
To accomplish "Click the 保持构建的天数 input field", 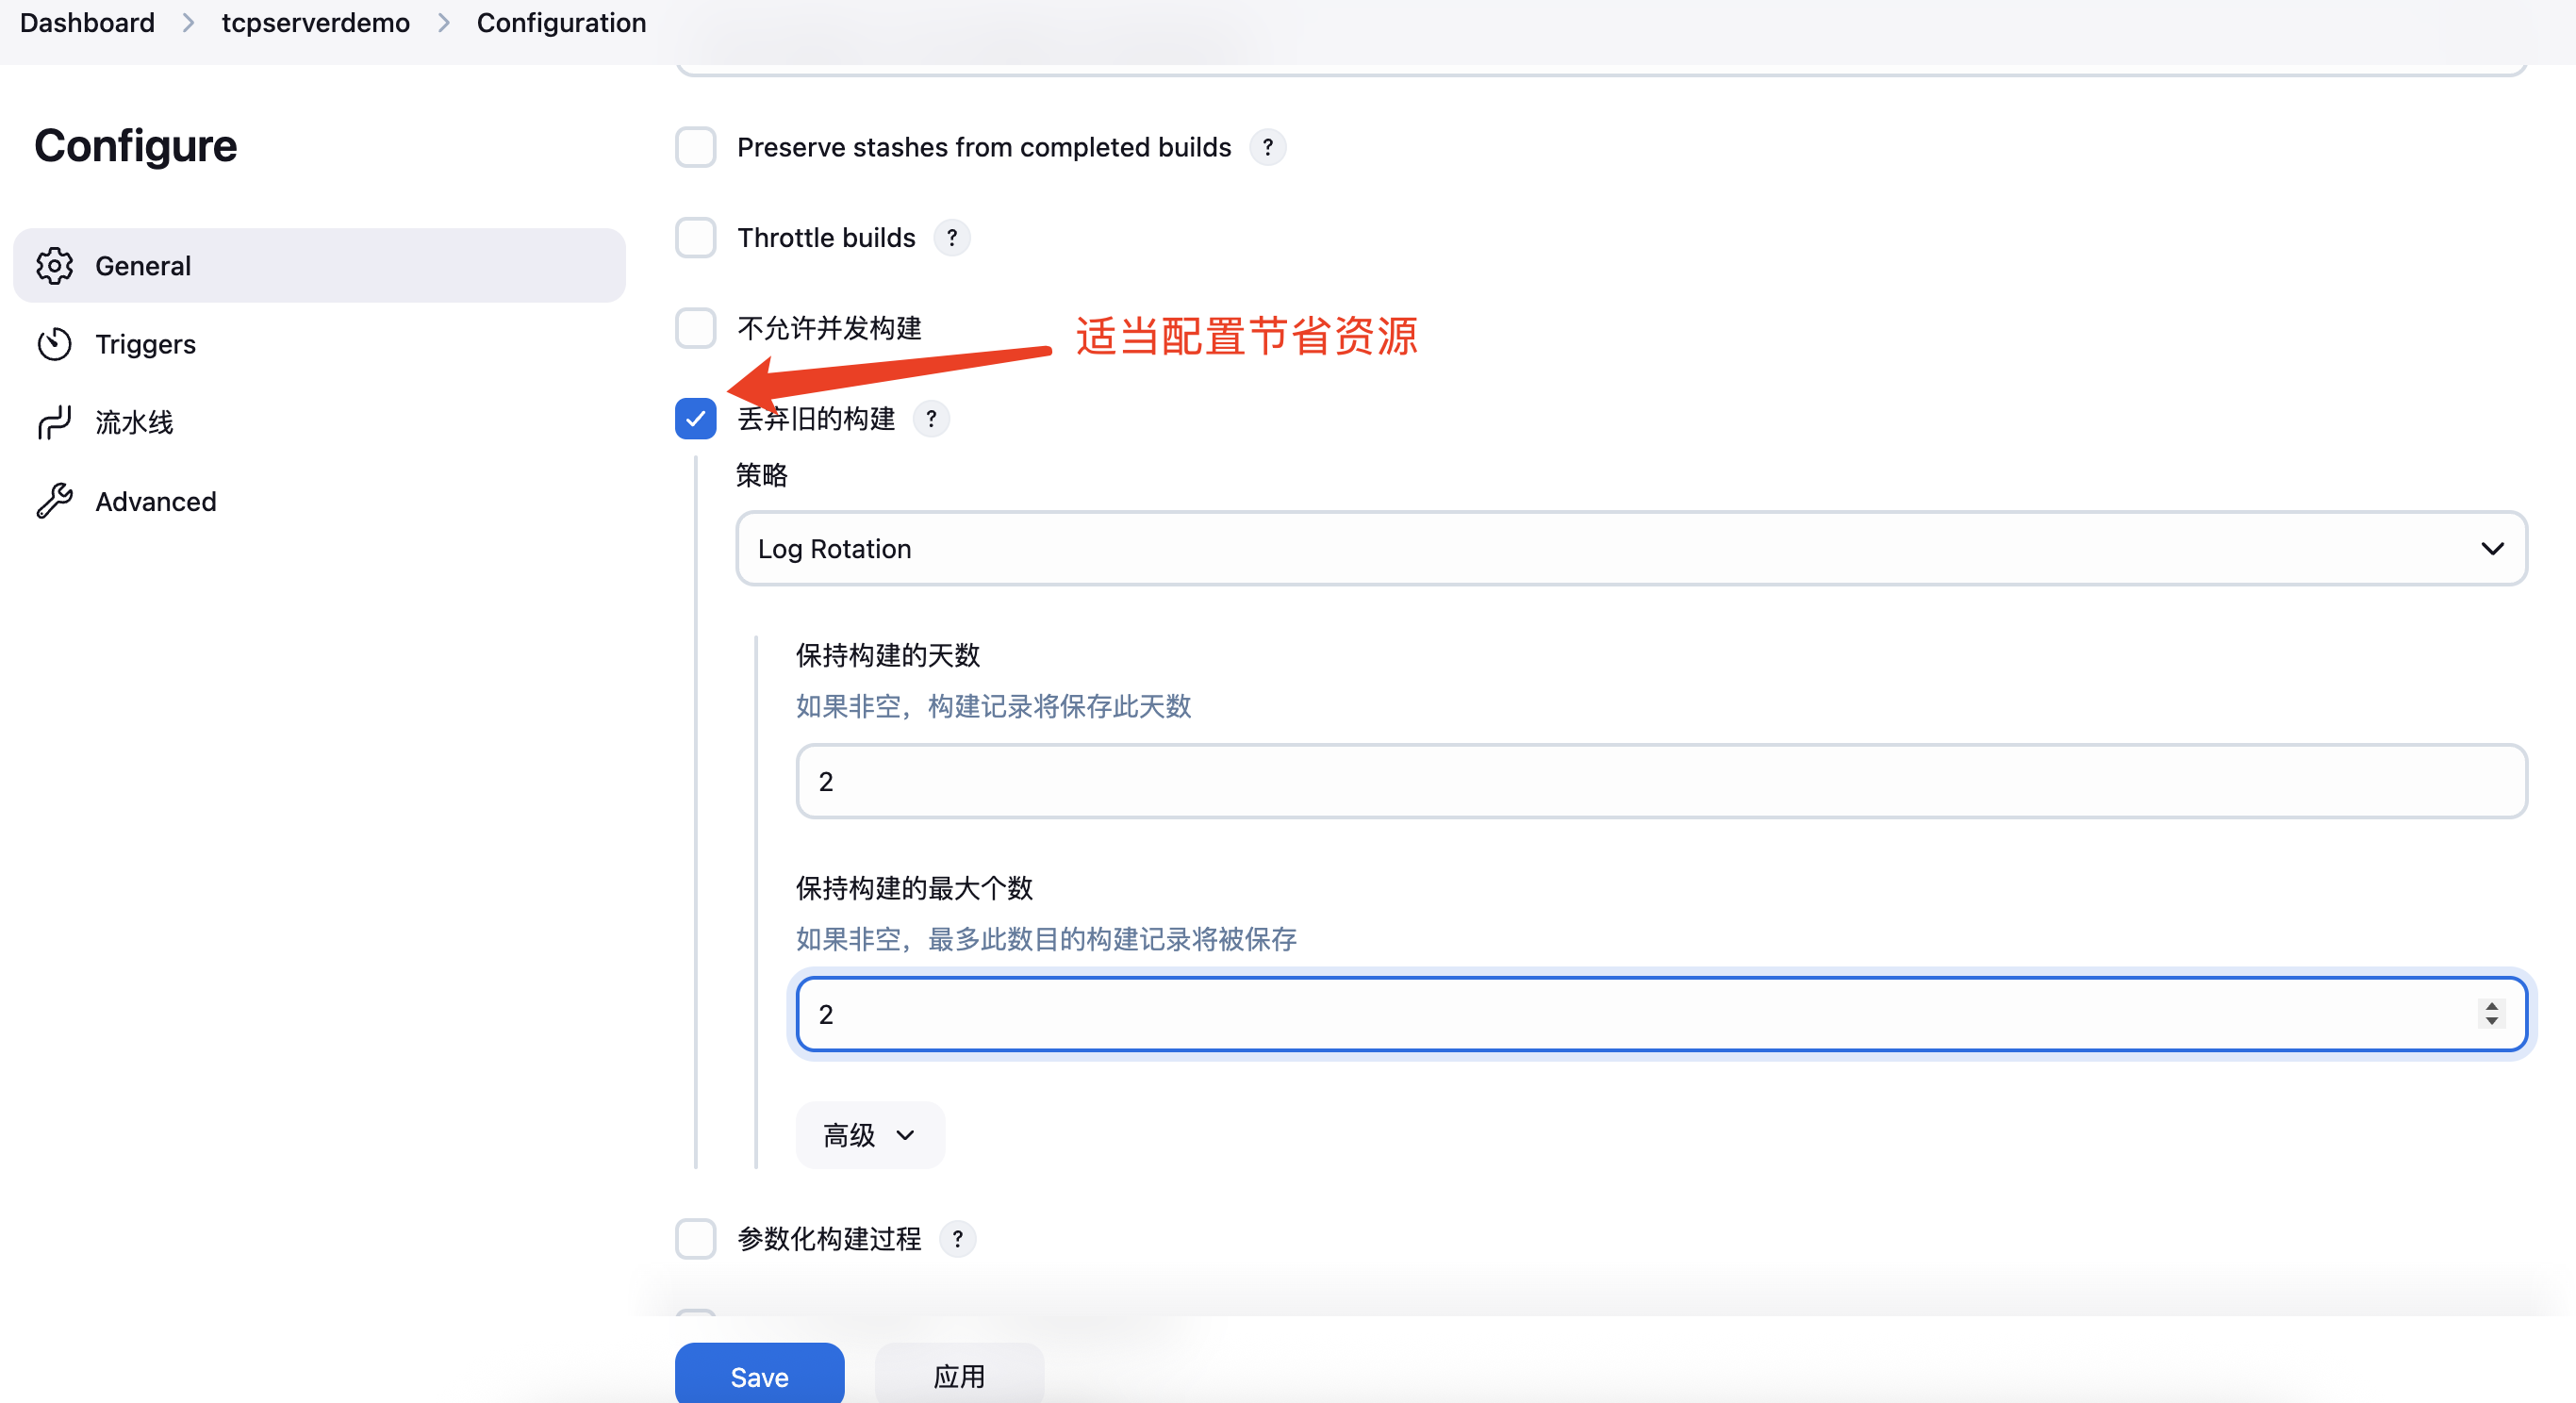I will click(1660, 781).
